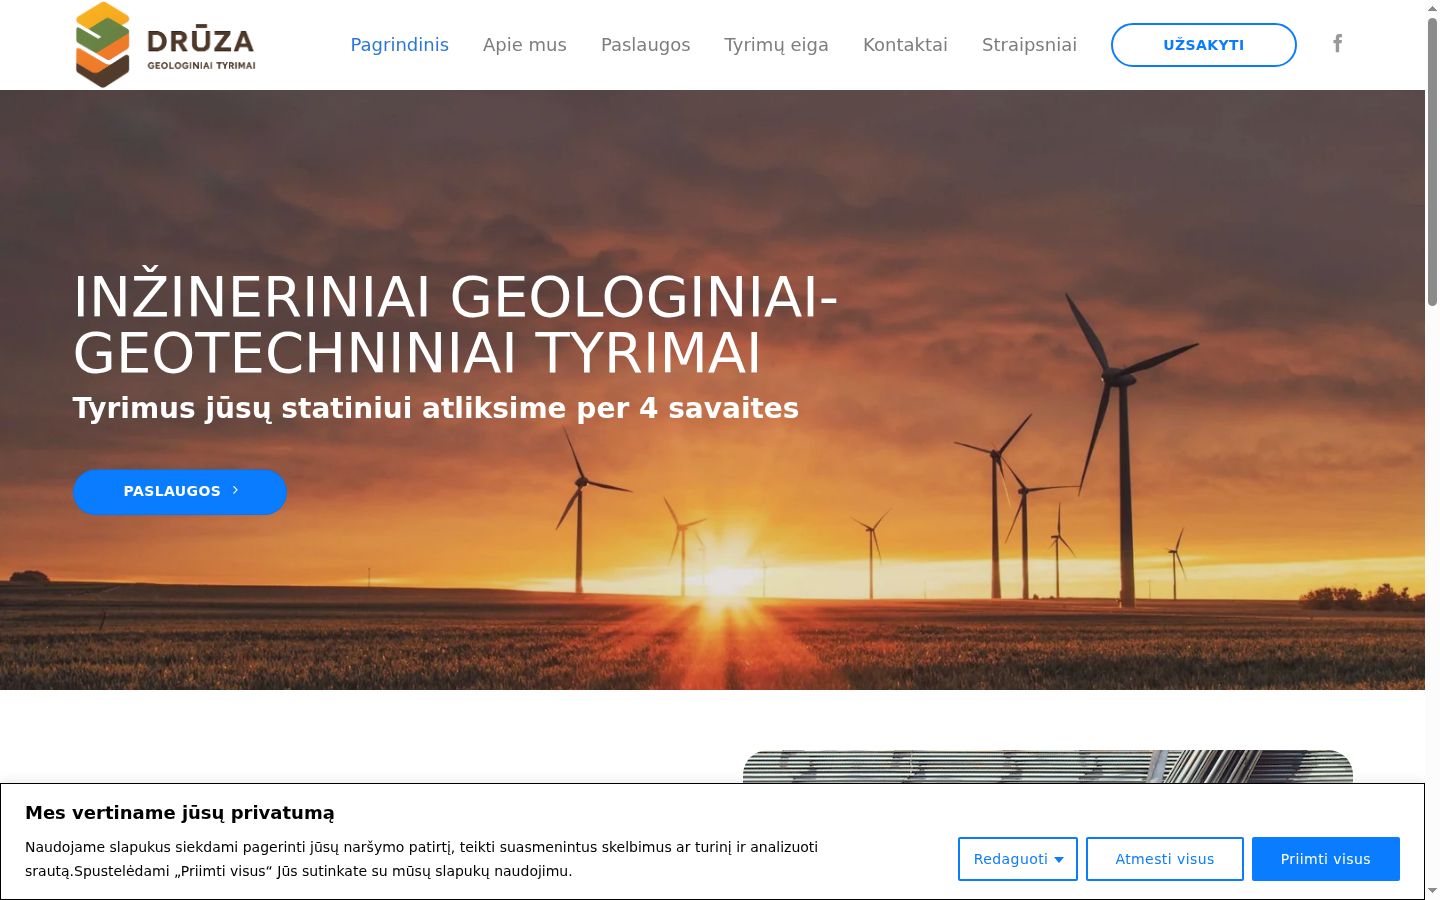1440x900 pixels.
Task: Click the partially visible image below hero
Action: coord(1047,767)
